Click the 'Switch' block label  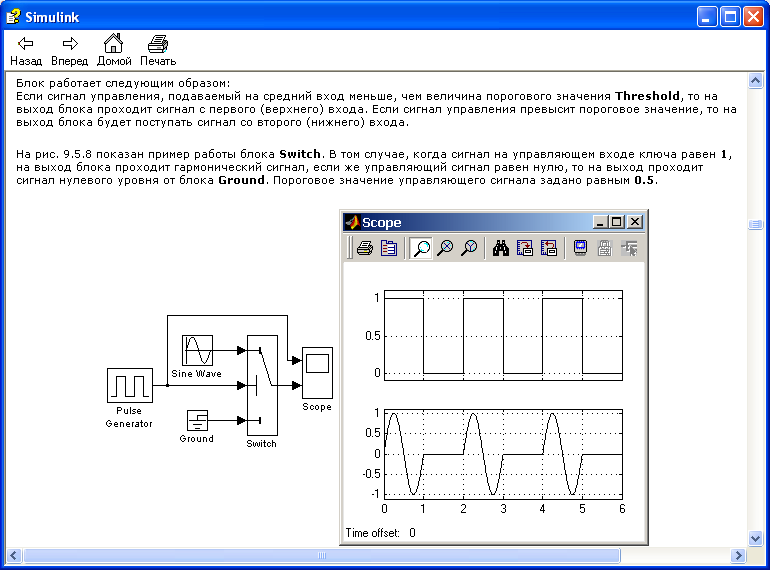[x=261, y=444]
